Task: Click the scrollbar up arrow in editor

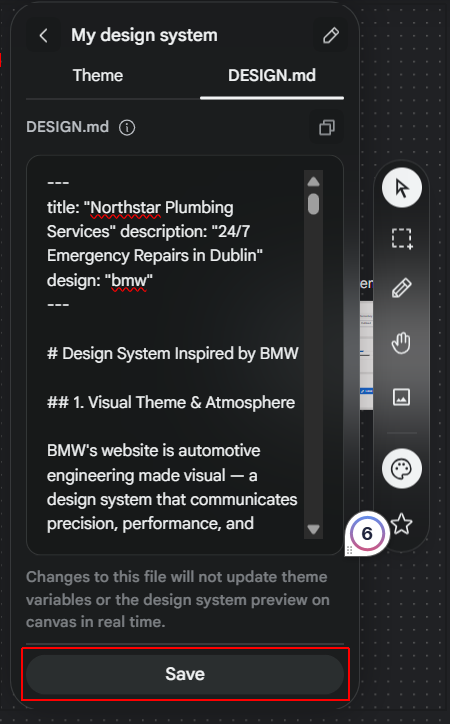Action: point(313,181)
